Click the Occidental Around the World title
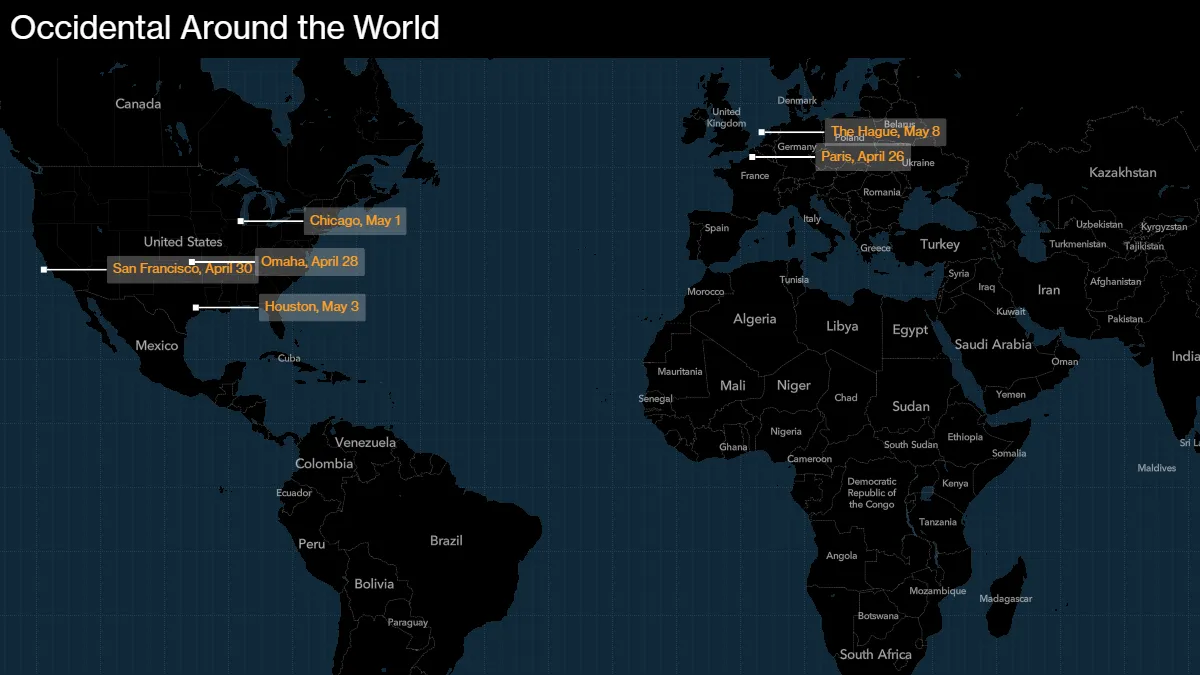1200x675 pixels. [225, 27]
